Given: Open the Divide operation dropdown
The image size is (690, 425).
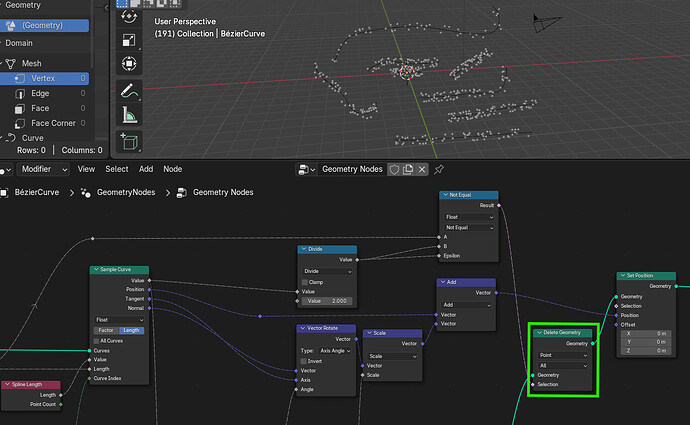Looking at the screenshot, I should coord(327,271).
